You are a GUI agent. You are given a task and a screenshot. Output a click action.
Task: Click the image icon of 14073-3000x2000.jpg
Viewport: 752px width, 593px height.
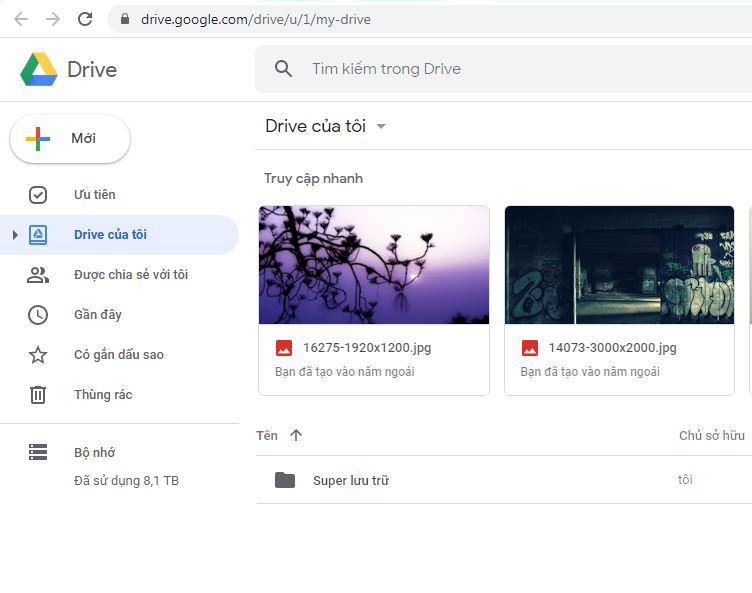pos(530,348)
